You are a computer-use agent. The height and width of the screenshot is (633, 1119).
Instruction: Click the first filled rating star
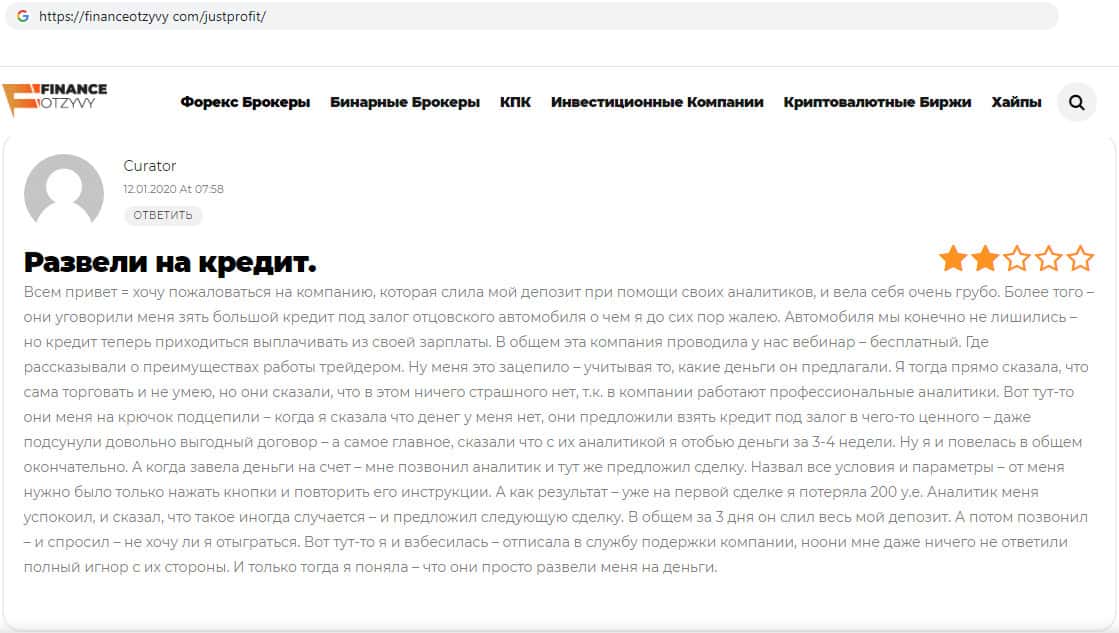point(953,258)
